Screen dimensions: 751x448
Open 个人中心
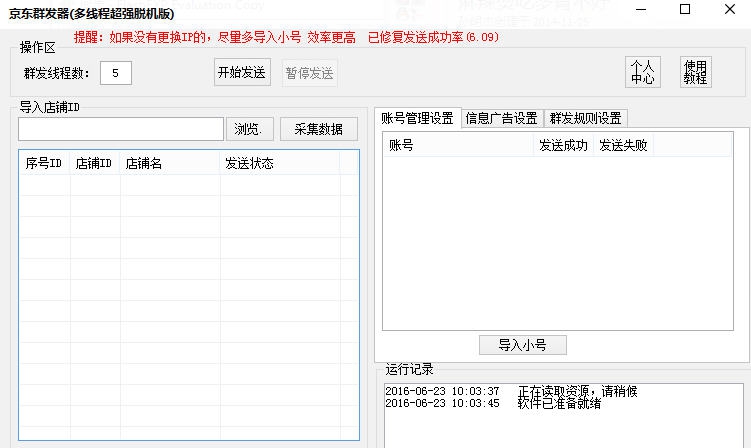click(x=643, y=72)
